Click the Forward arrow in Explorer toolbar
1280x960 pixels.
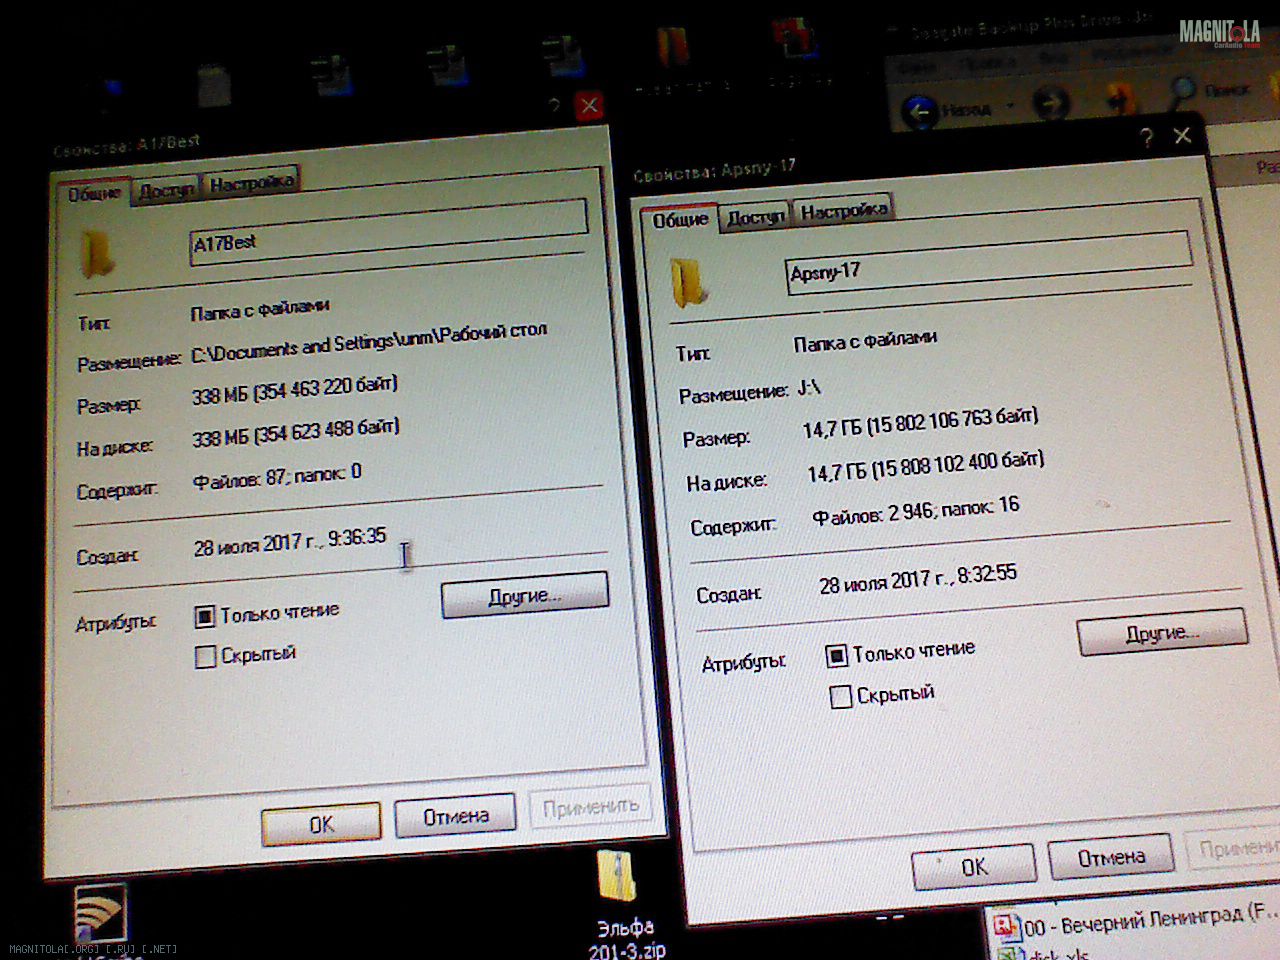coord(1051,101)
